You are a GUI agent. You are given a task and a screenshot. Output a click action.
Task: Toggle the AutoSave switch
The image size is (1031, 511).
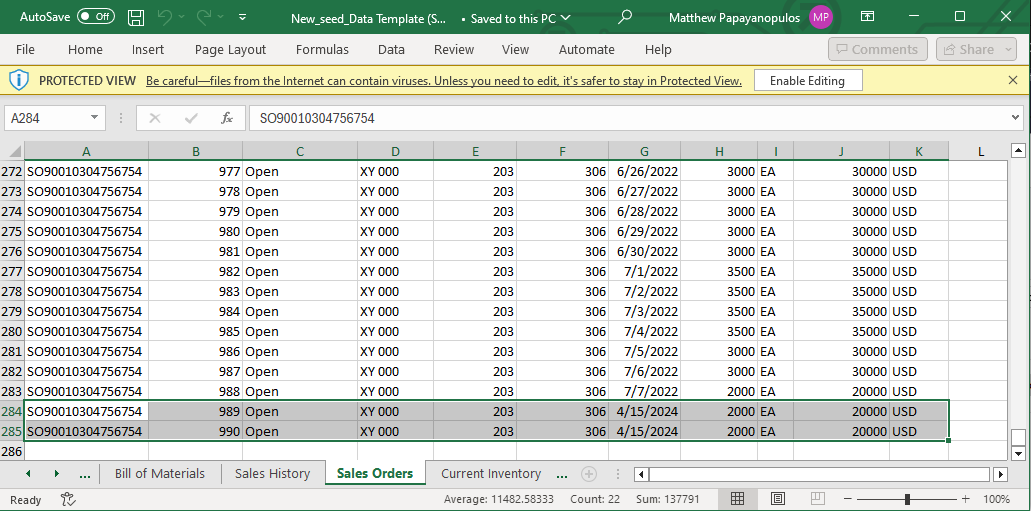tap(96, 17)
